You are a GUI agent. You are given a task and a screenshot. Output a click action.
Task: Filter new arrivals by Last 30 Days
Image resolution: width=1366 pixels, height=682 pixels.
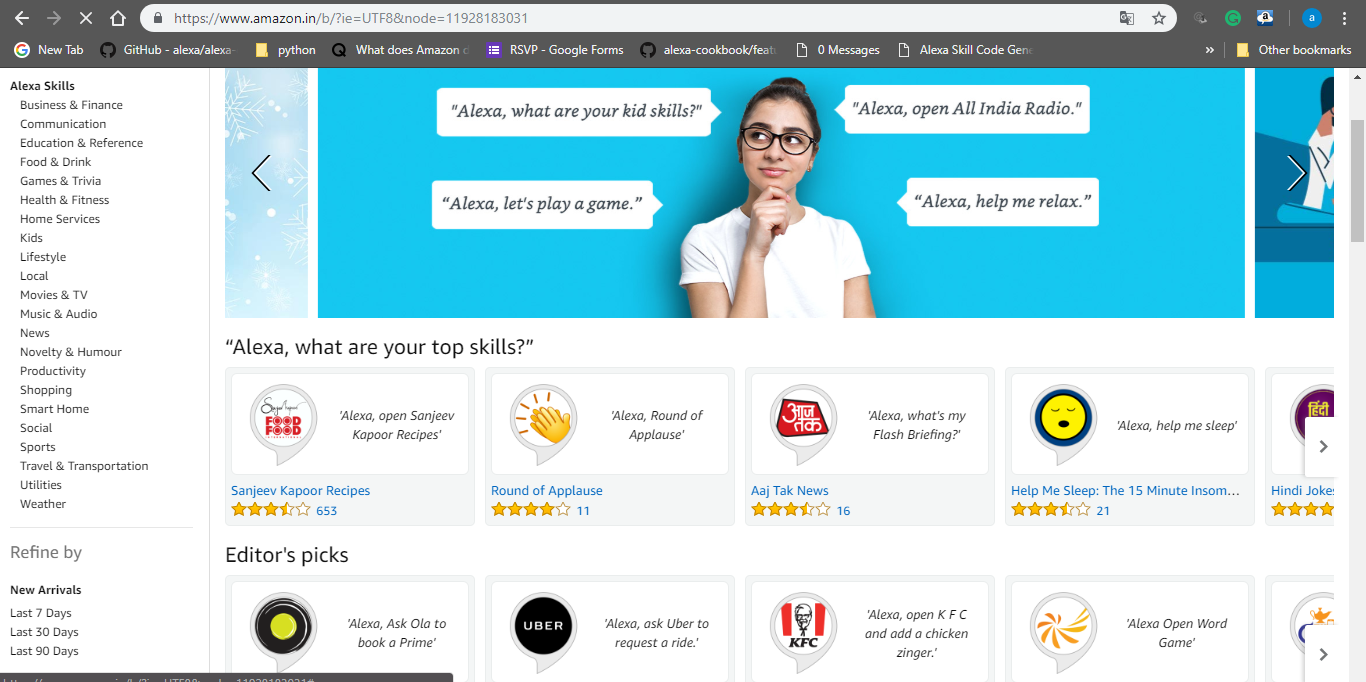[44, 632]
